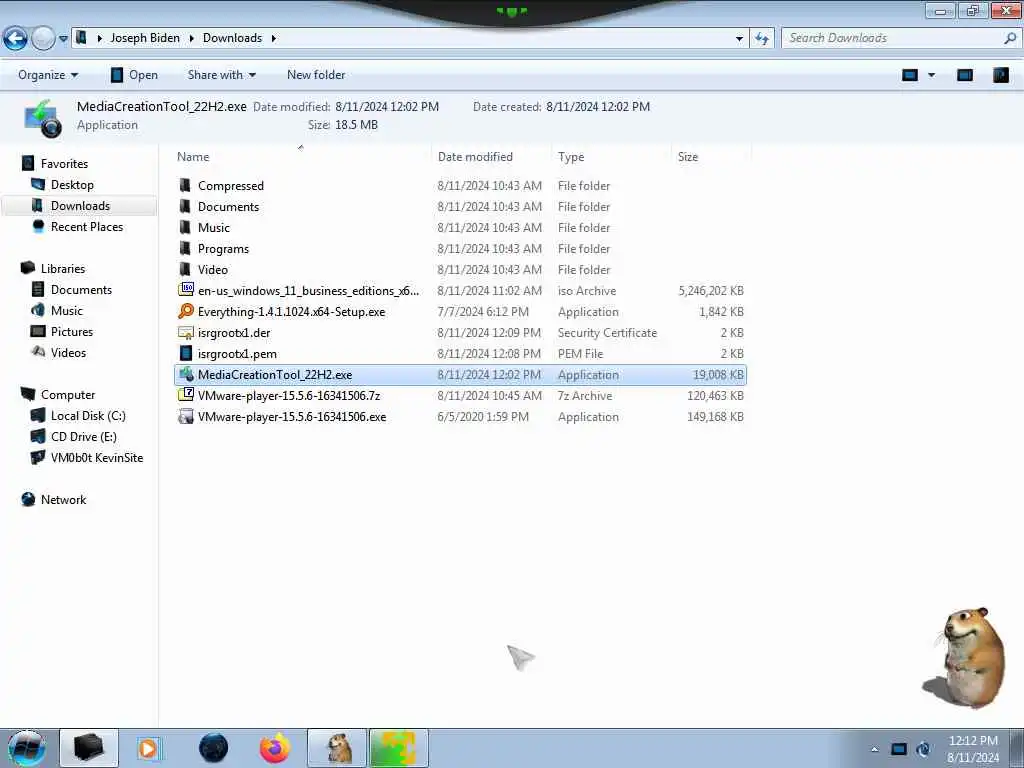This screenshot has height=768, width=1024.
Task: Select the VMware-player exe installer icon
Action: coord(185,417)
